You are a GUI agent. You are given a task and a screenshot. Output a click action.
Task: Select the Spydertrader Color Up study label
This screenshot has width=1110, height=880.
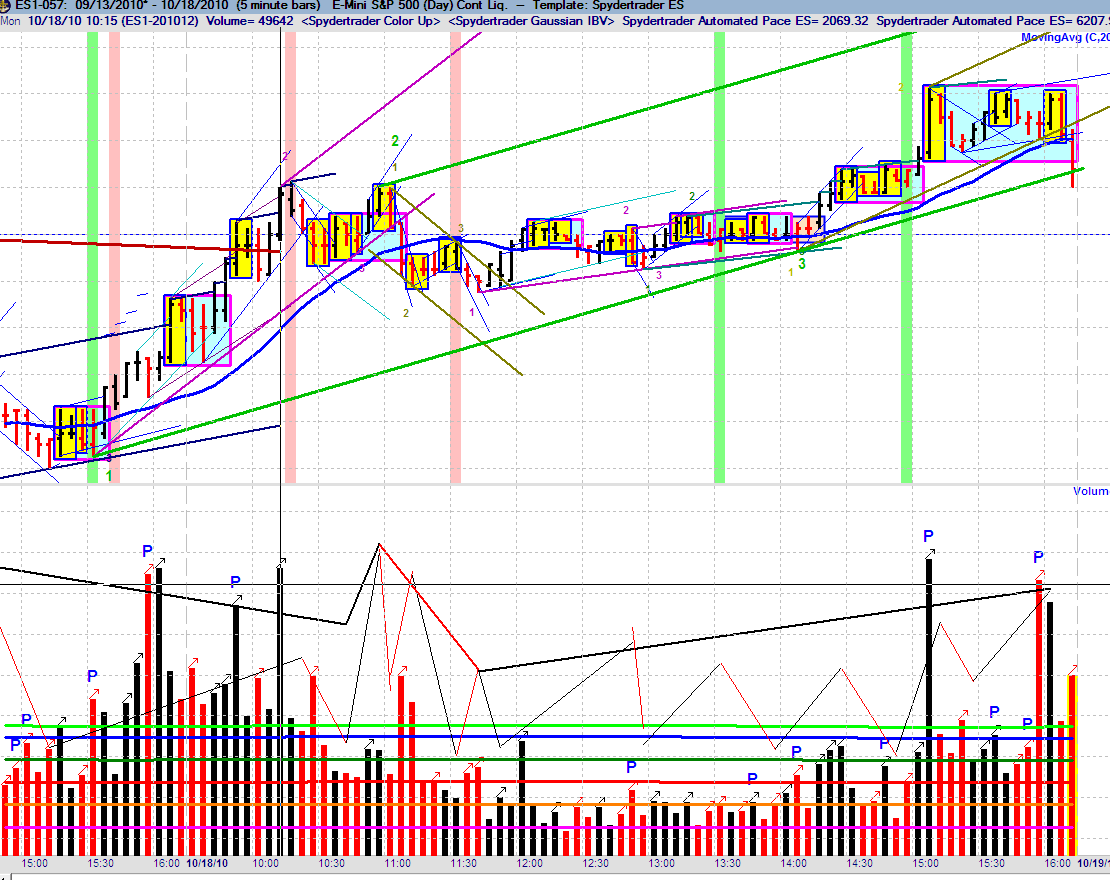372,21
